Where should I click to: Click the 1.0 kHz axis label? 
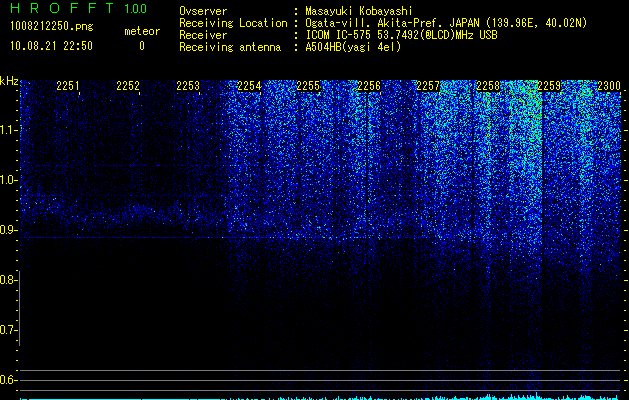(8, 180)
